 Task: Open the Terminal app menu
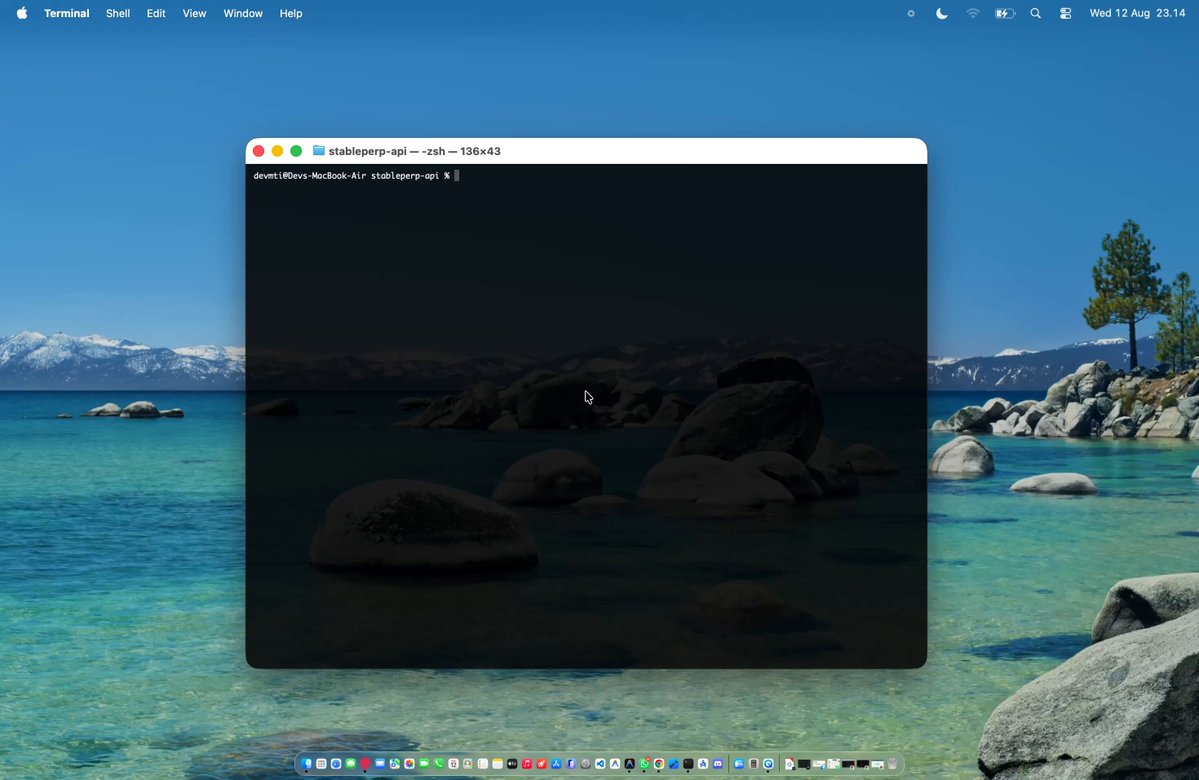pos(67,13)
